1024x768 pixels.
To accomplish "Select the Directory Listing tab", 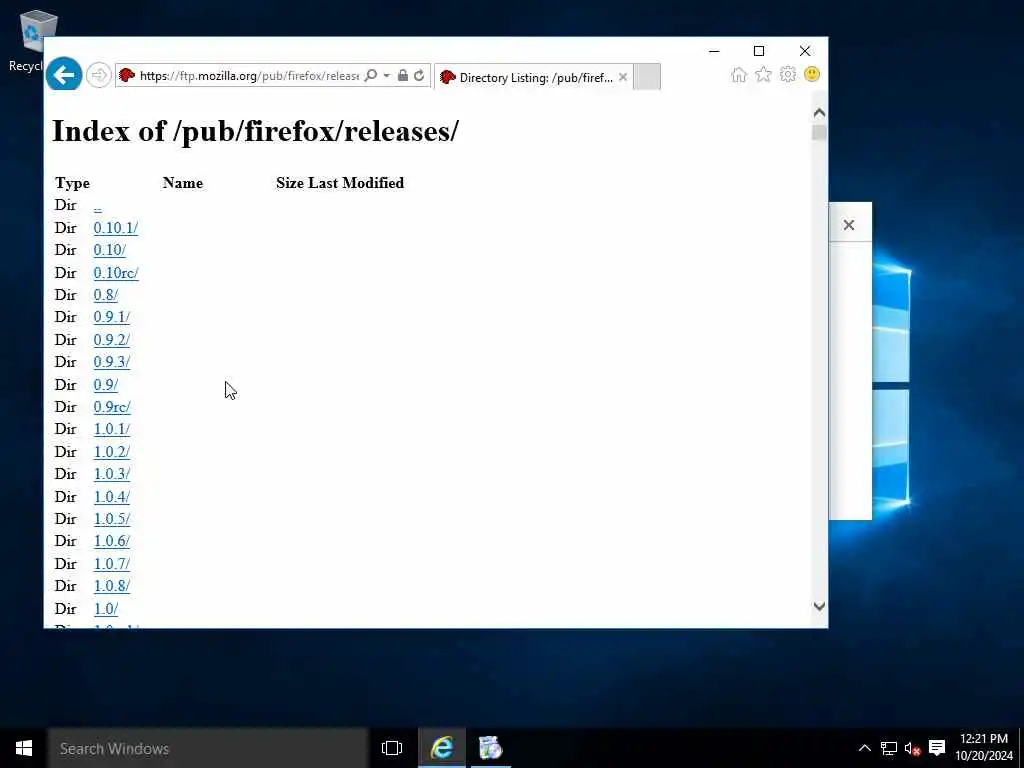I will click(x=534, y=77).
